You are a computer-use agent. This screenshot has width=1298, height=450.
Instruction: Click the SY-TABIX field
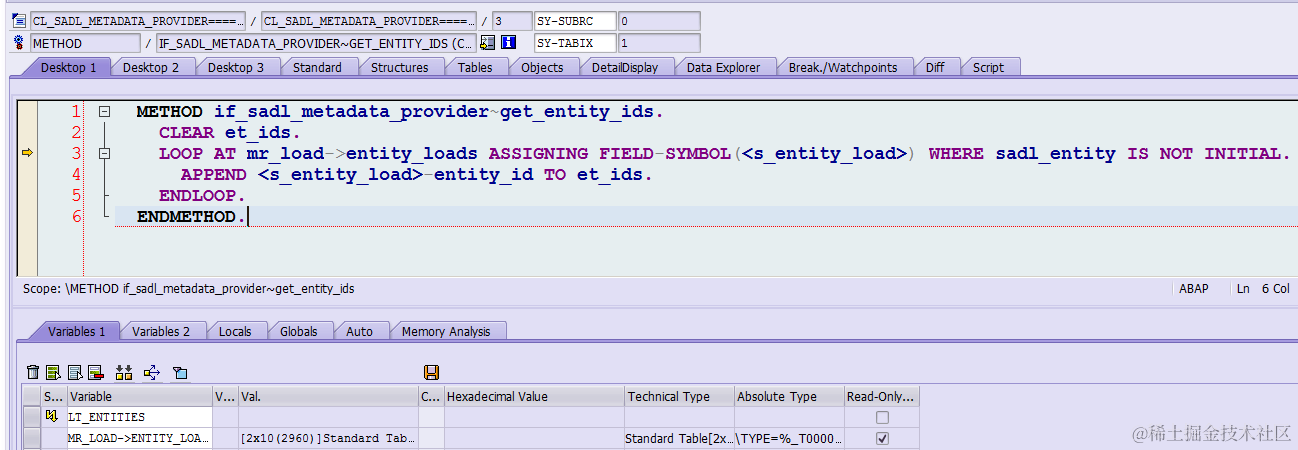[575, 43]
